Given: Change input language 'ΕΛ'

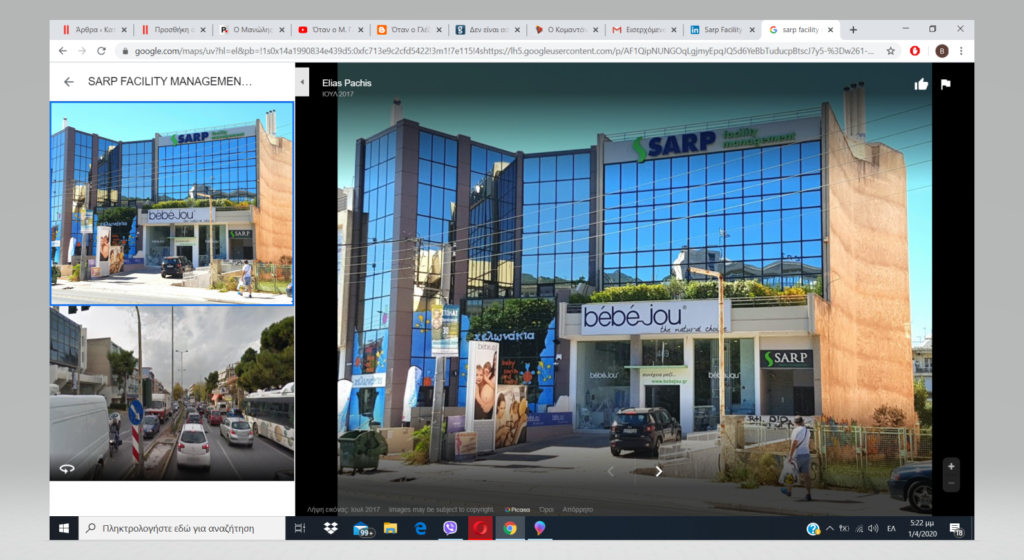Looking at the screenshot, I should tap(891, 529).
